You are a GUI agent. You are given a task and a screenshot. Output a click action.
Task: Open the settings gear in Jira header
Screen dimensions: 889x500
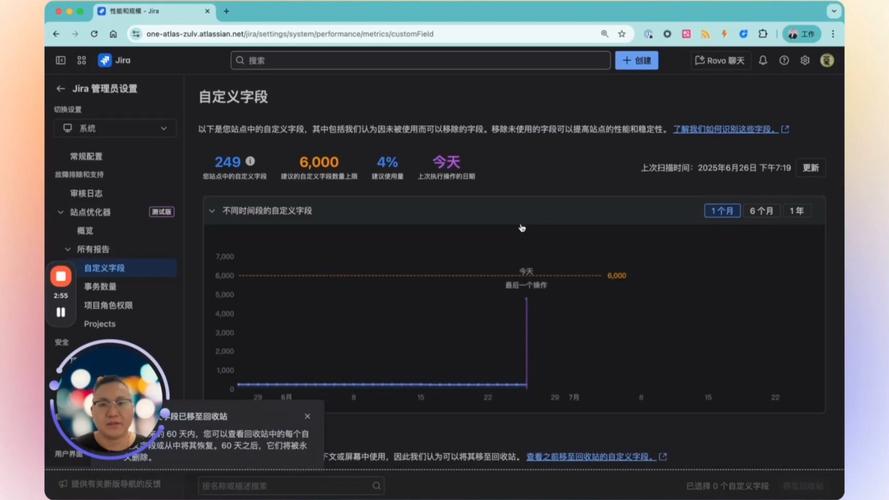pyautogui.click(x=805, y=60)
